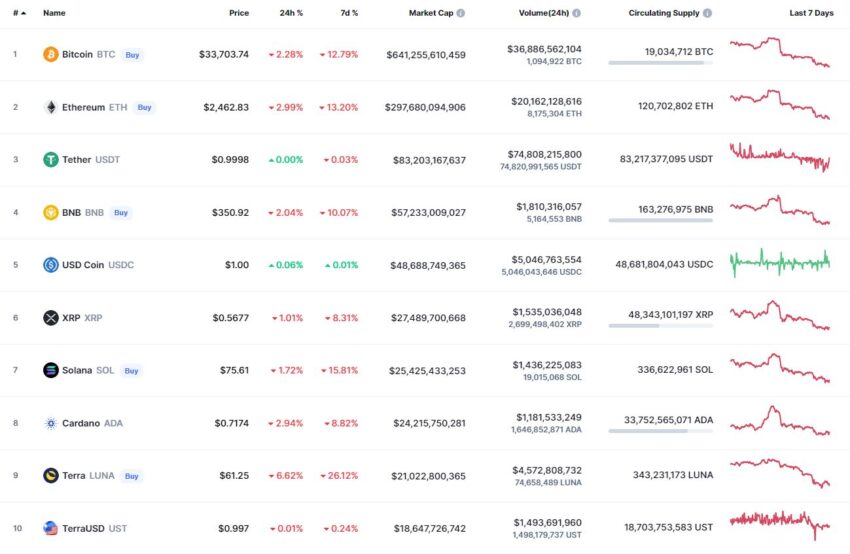Open the Cardano ADA coin link

(92, 423)
